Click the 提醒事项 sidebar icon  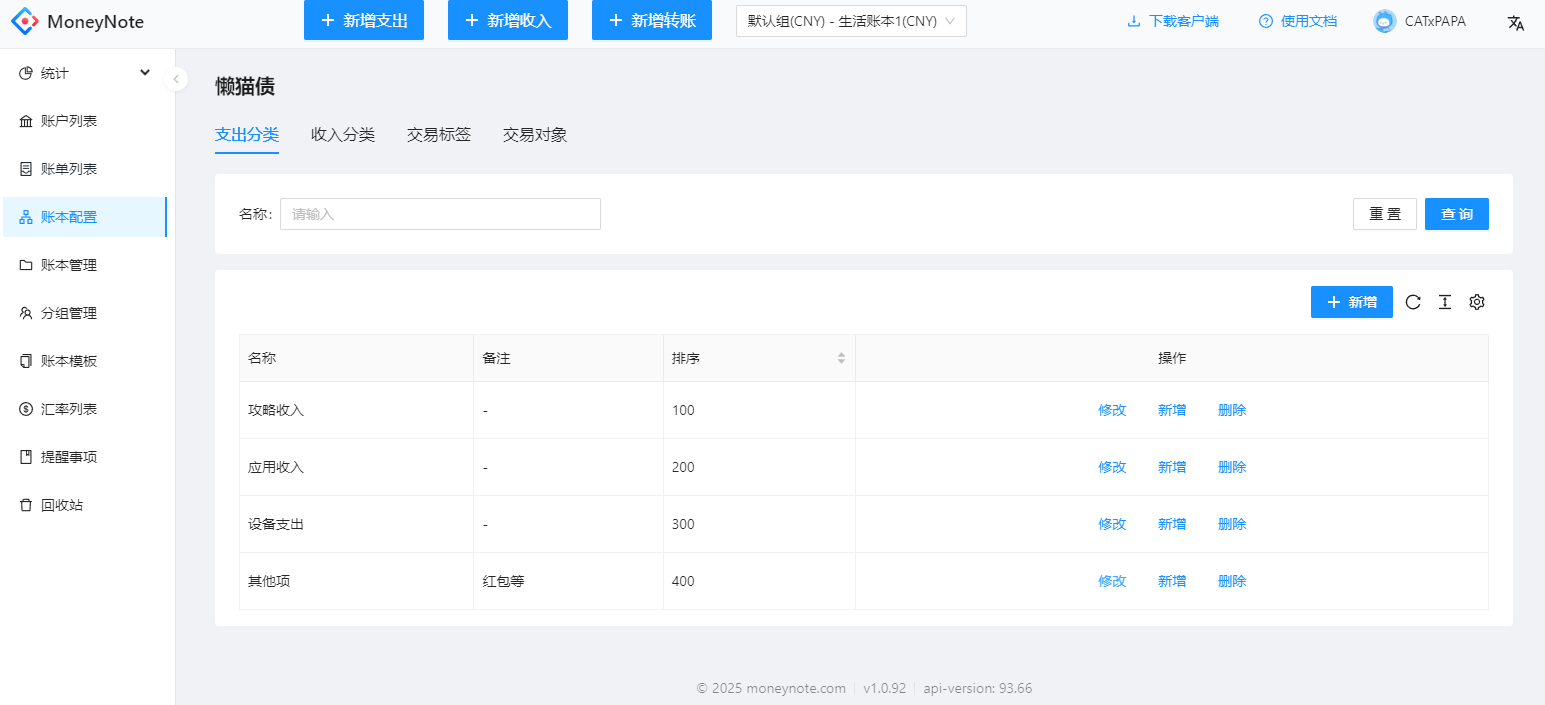point(26,457)
